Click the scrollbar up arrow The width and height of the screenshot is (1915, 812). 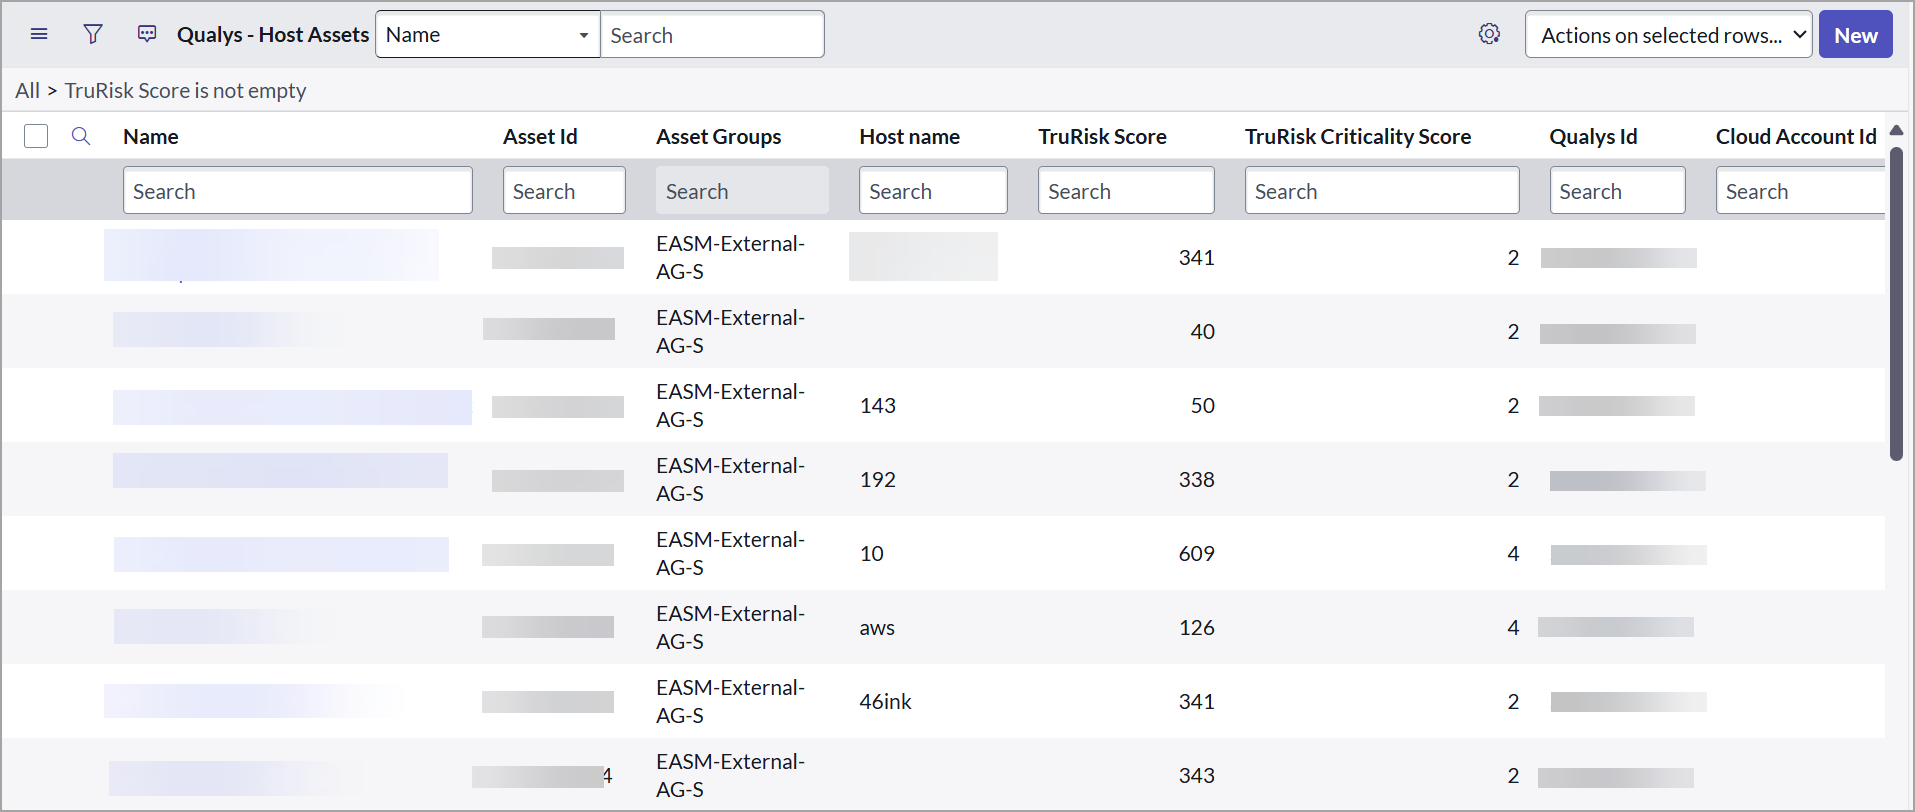point(1896,131)
